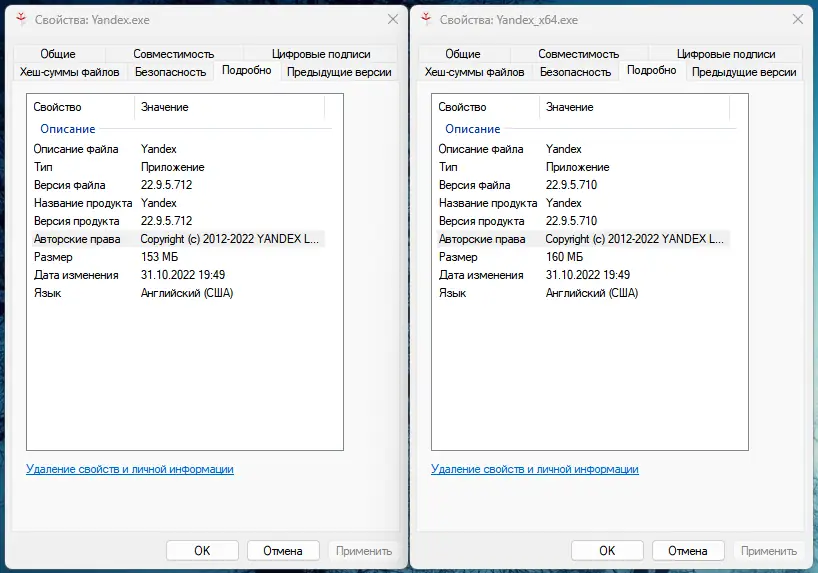
Task: Confirm with OK in the Yandex_x64.exe dialog
Action: point(607,550)
